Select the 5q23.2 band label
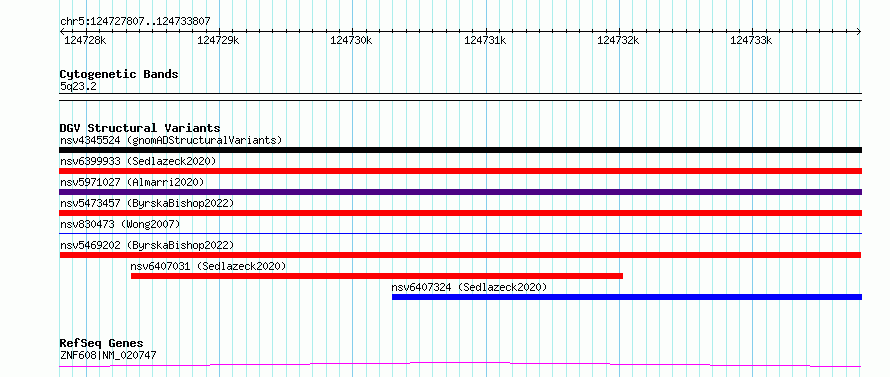 (78, 86)
